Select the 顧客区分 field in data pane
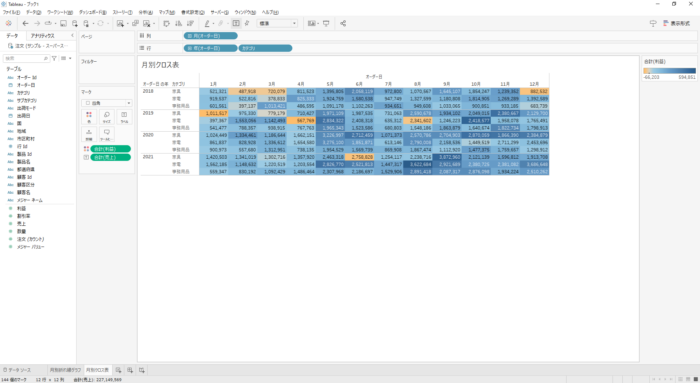This screenshot has width=700, height=383. coord(26,185)
